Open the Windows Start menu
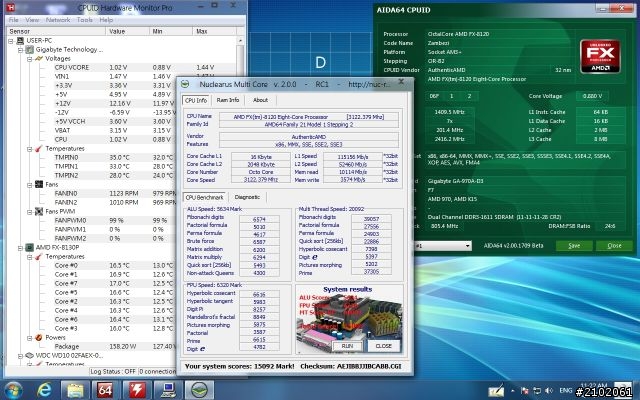The height and width of the screenshot is (400, 640). (13, 391)
